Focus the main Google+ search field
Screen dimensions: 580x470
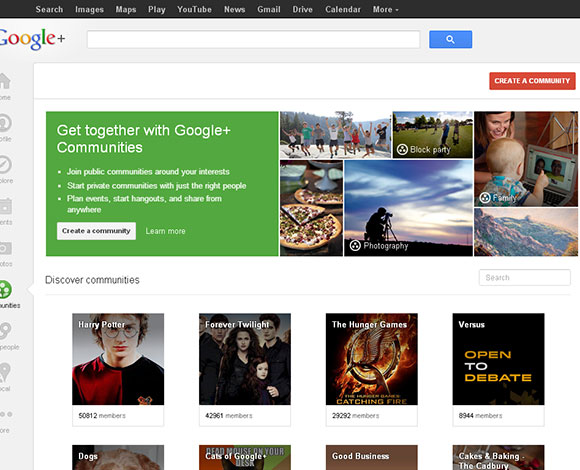[x=253, y=39]
